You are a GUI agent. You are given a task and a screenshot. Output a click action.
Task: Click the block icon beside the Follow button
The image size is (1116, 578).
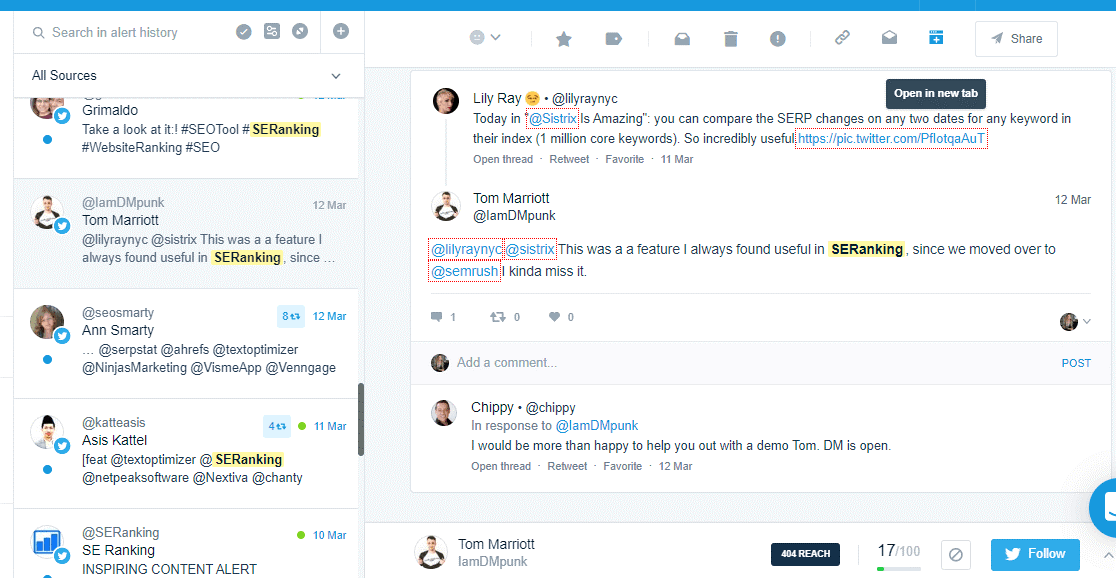coord(957,554)
